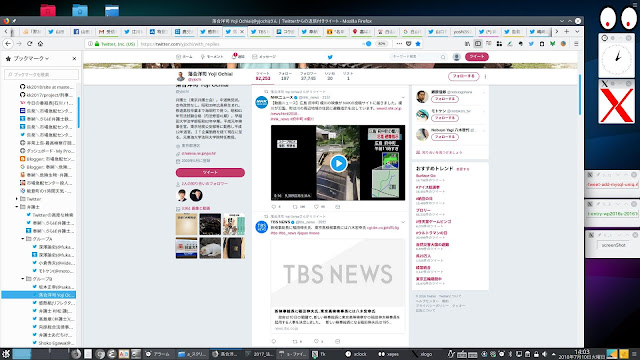Focus the bookmarks search field

point(41,74)
